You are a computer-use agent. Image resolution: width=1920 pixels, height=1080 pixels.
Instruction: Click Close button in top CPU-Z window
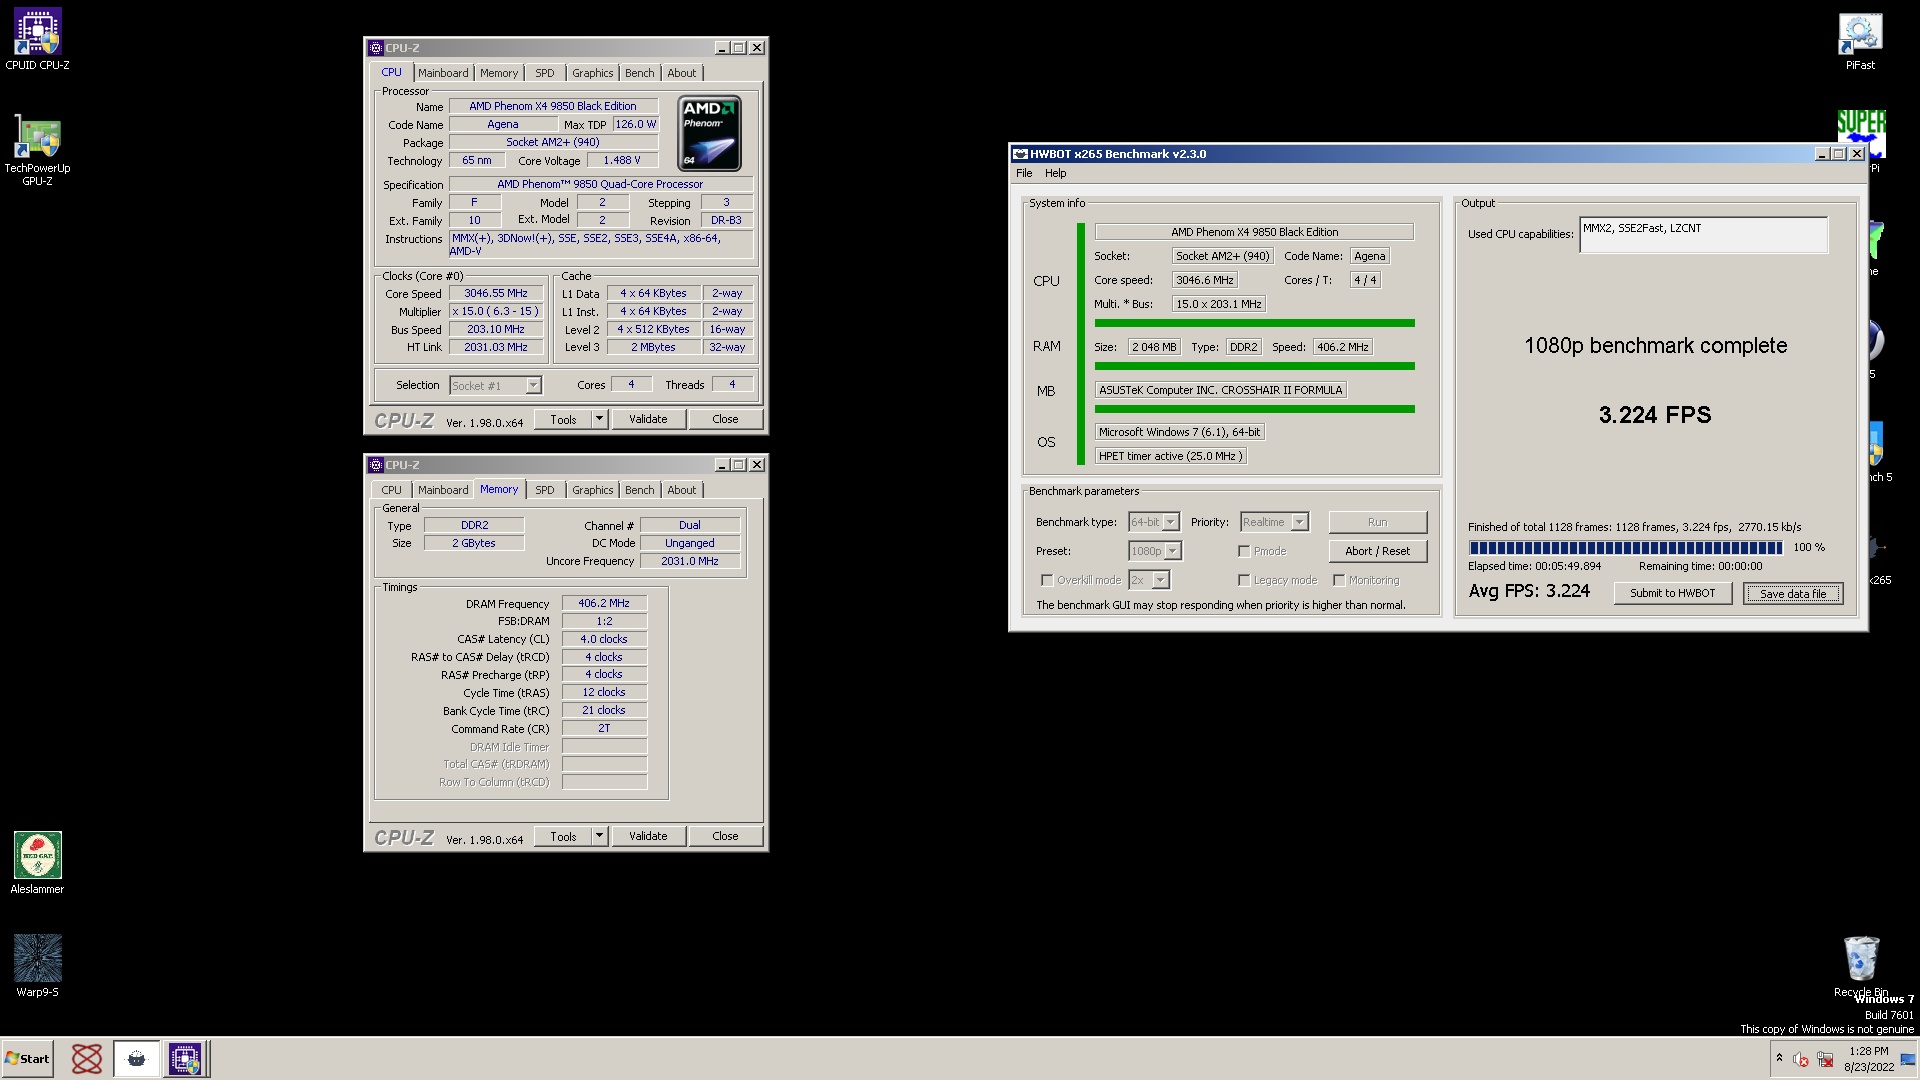(725, 419)
